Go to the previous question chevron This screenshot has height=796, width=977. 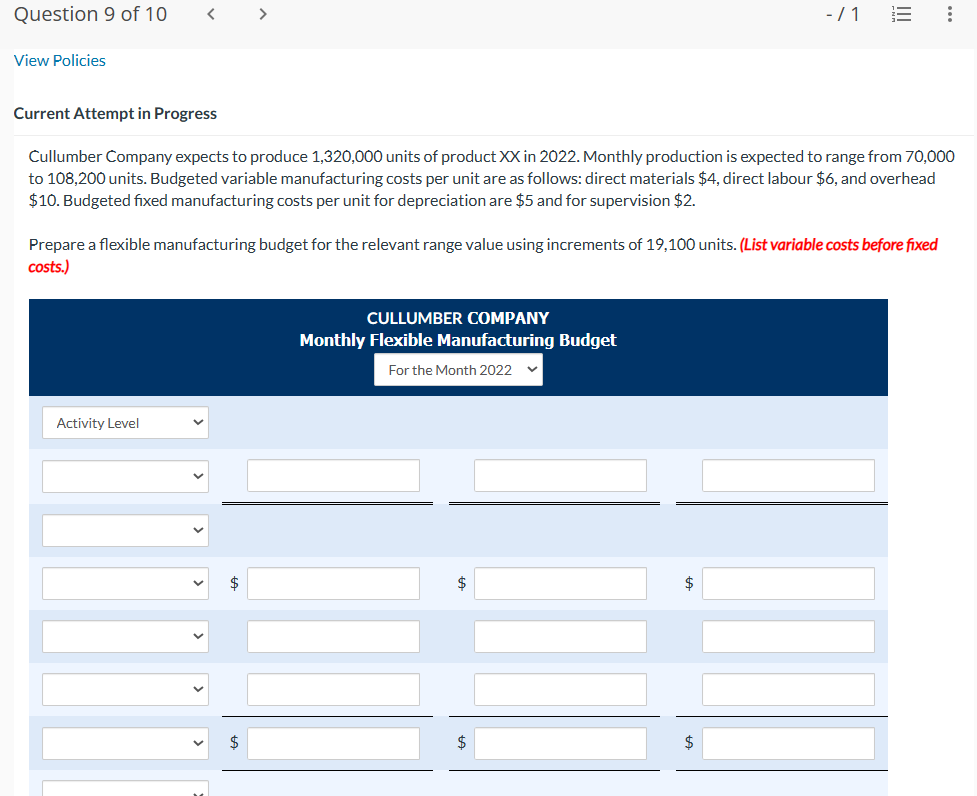point(210,14)
